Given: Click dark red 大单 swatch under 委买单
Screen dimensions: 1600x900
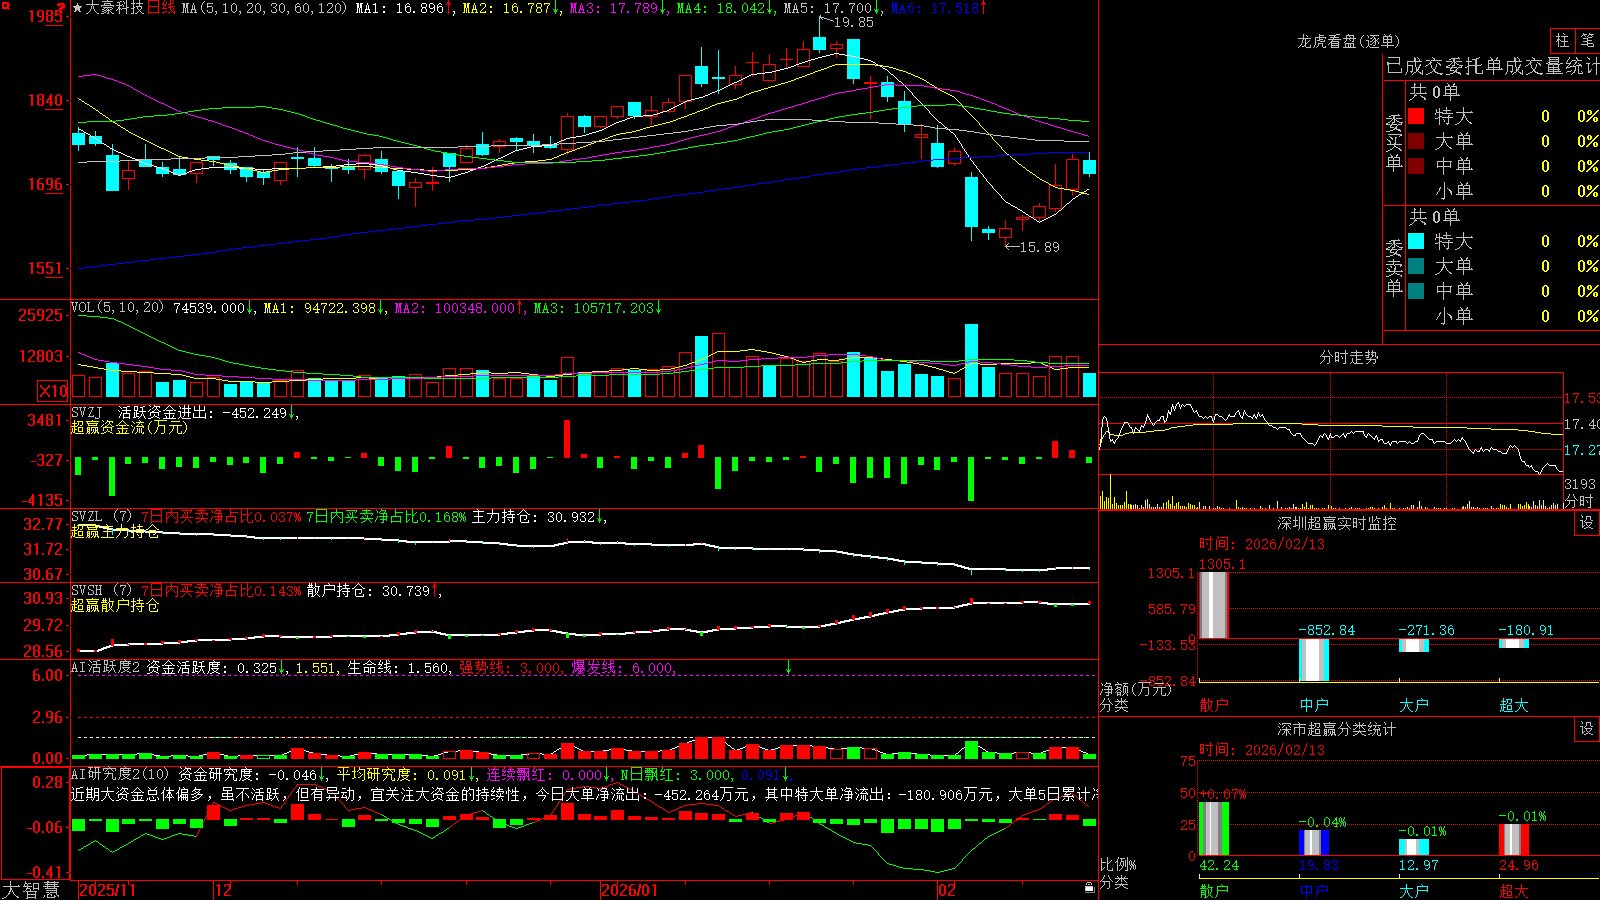Looking at the screenshot, I should (1416, 141).
